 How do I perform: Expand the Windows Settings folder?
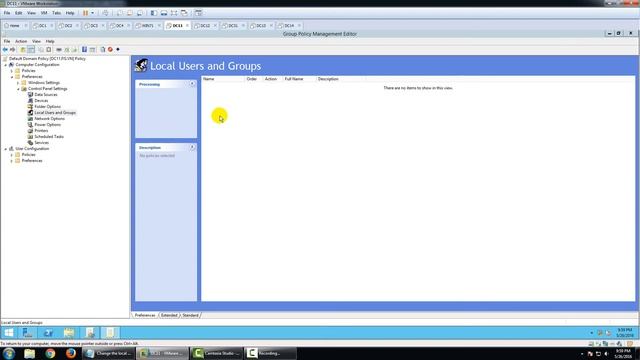point(18,83)
